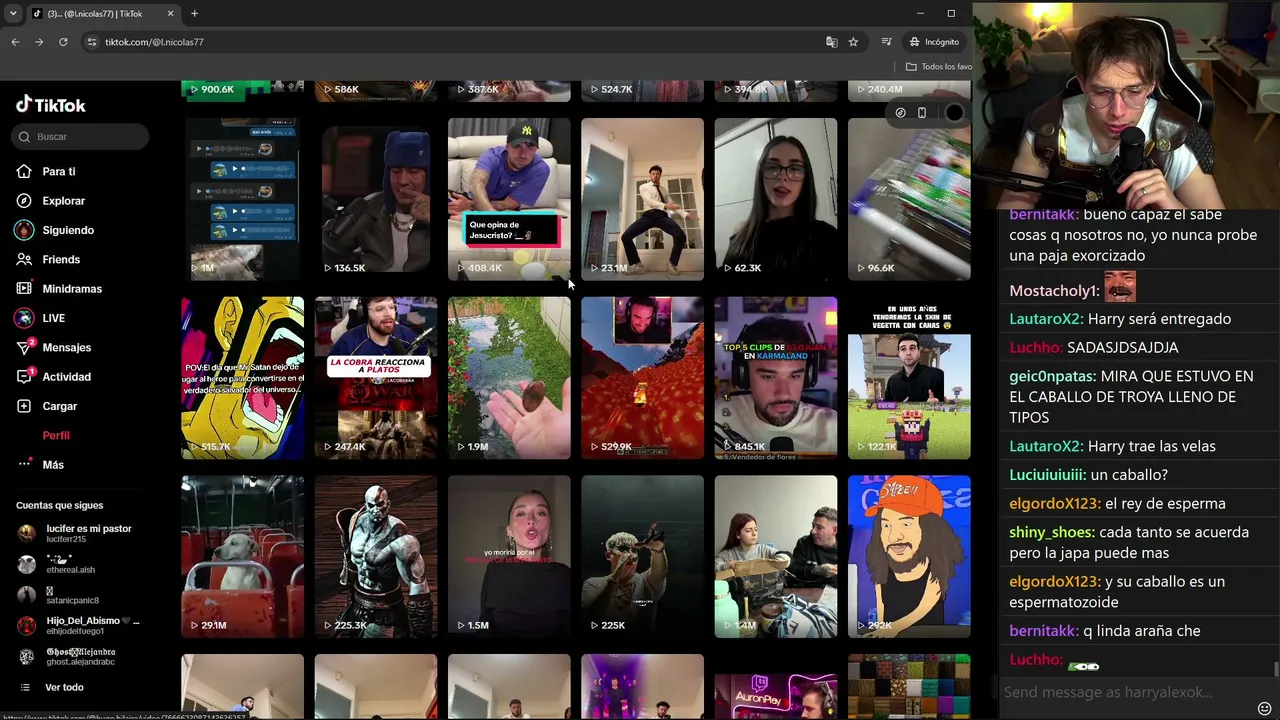Open the video with 136.5K views
1280x720 pixels.
[x=376, y=199]
